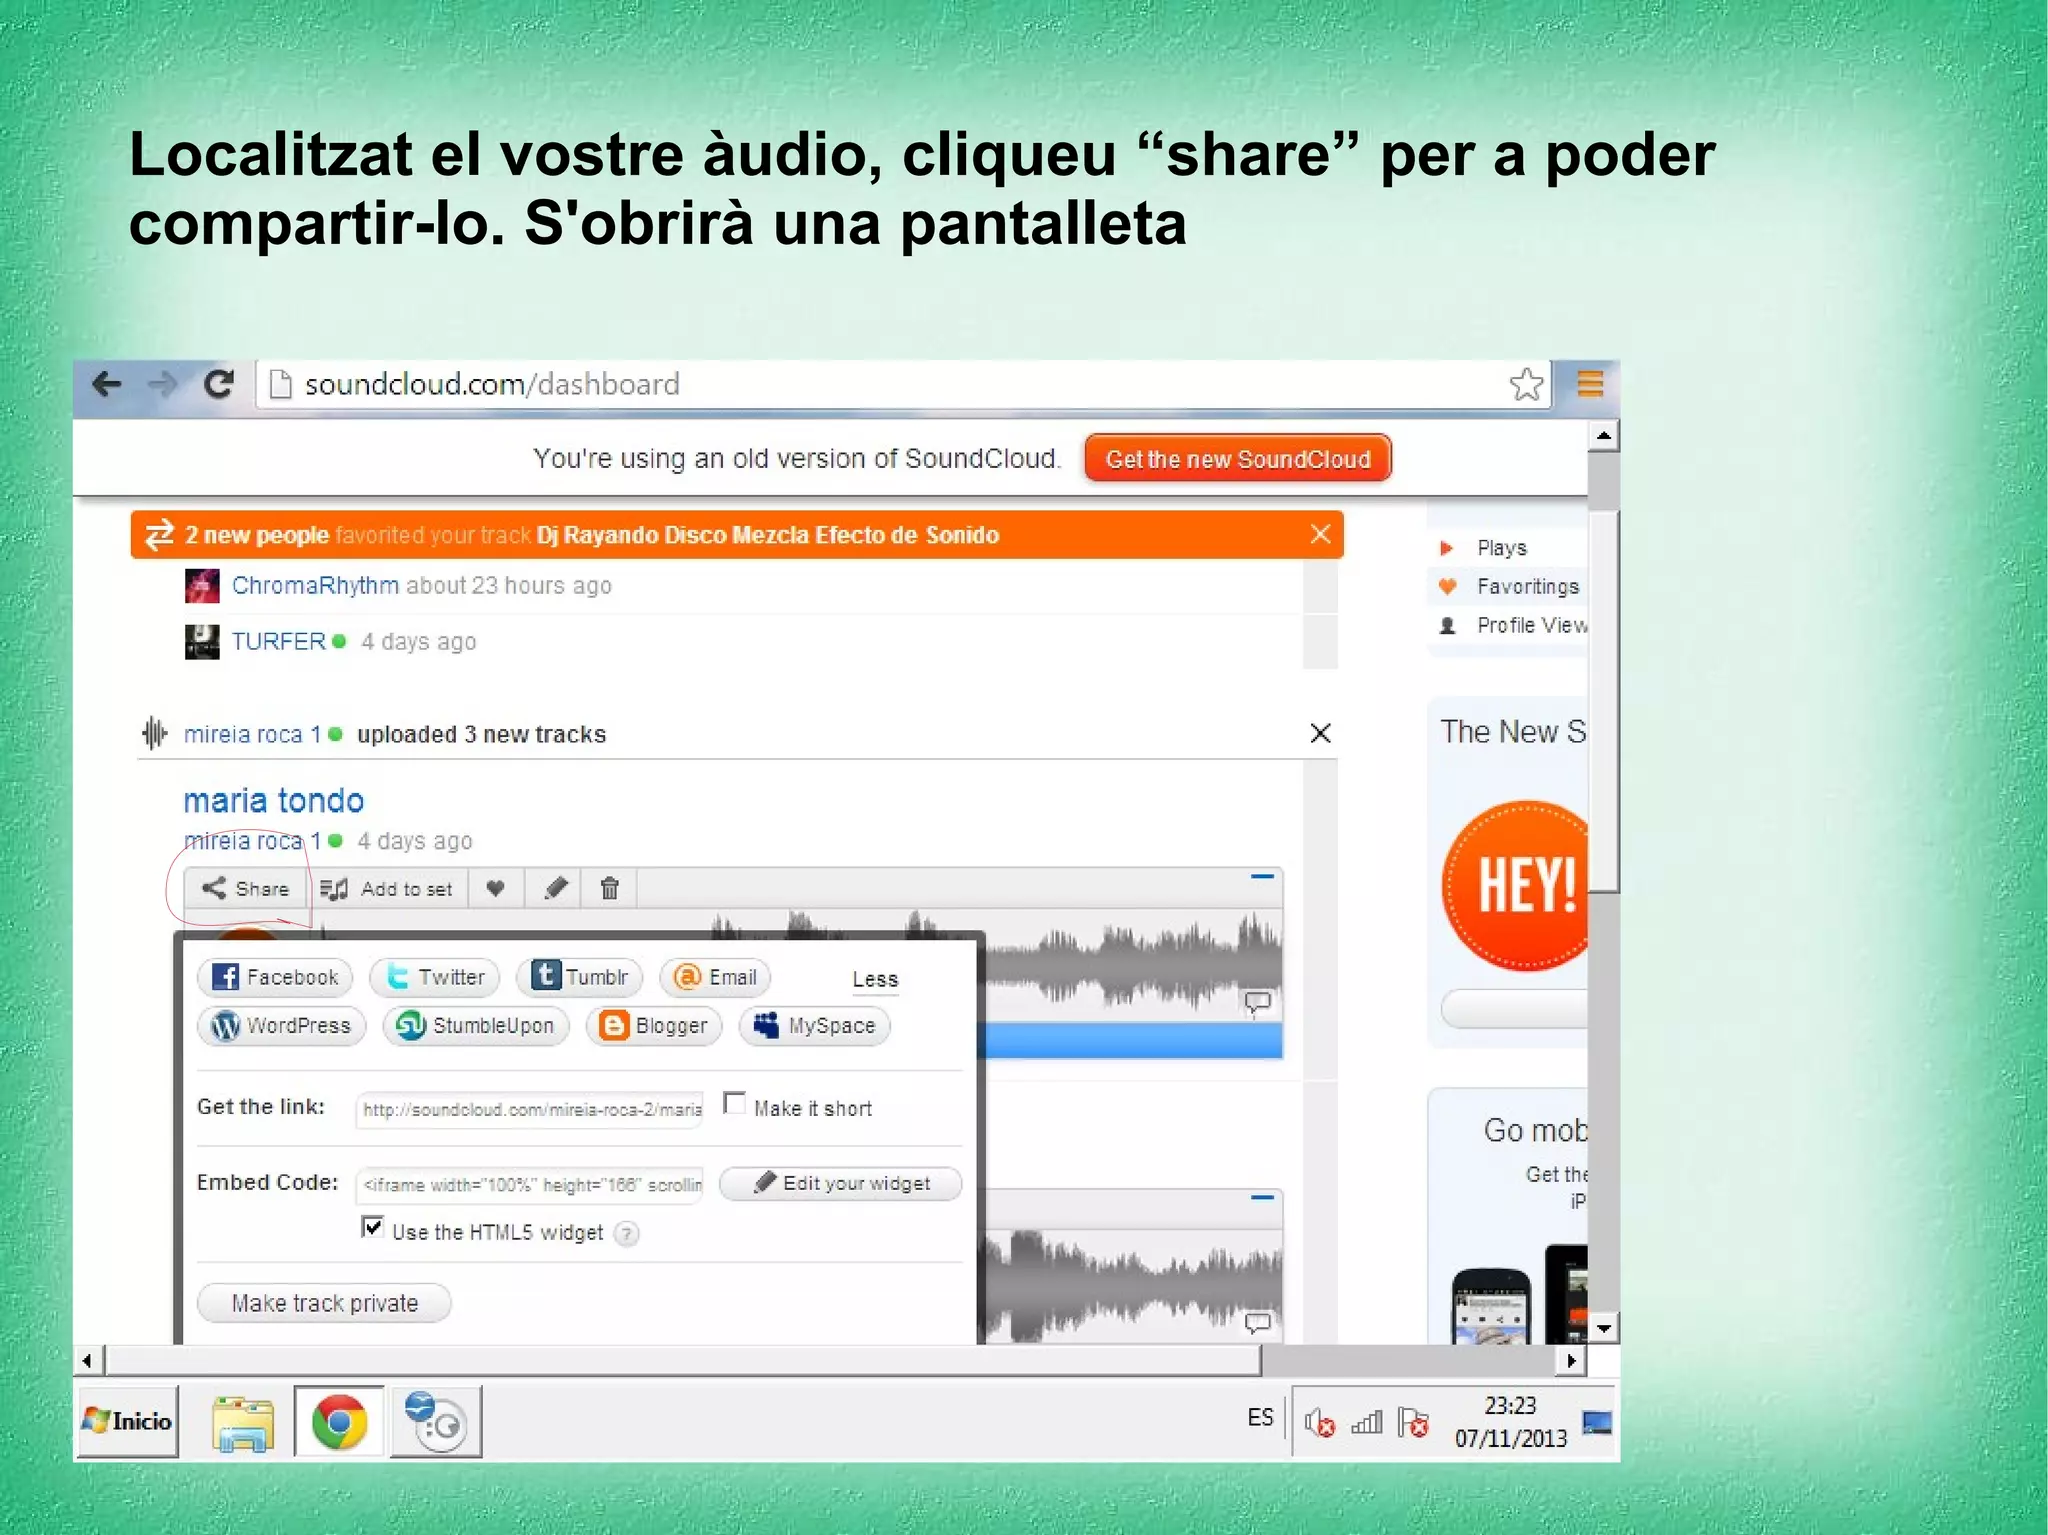Share to MySpace
This screenshot has height=1535, width=2048.
(814, 1026)
